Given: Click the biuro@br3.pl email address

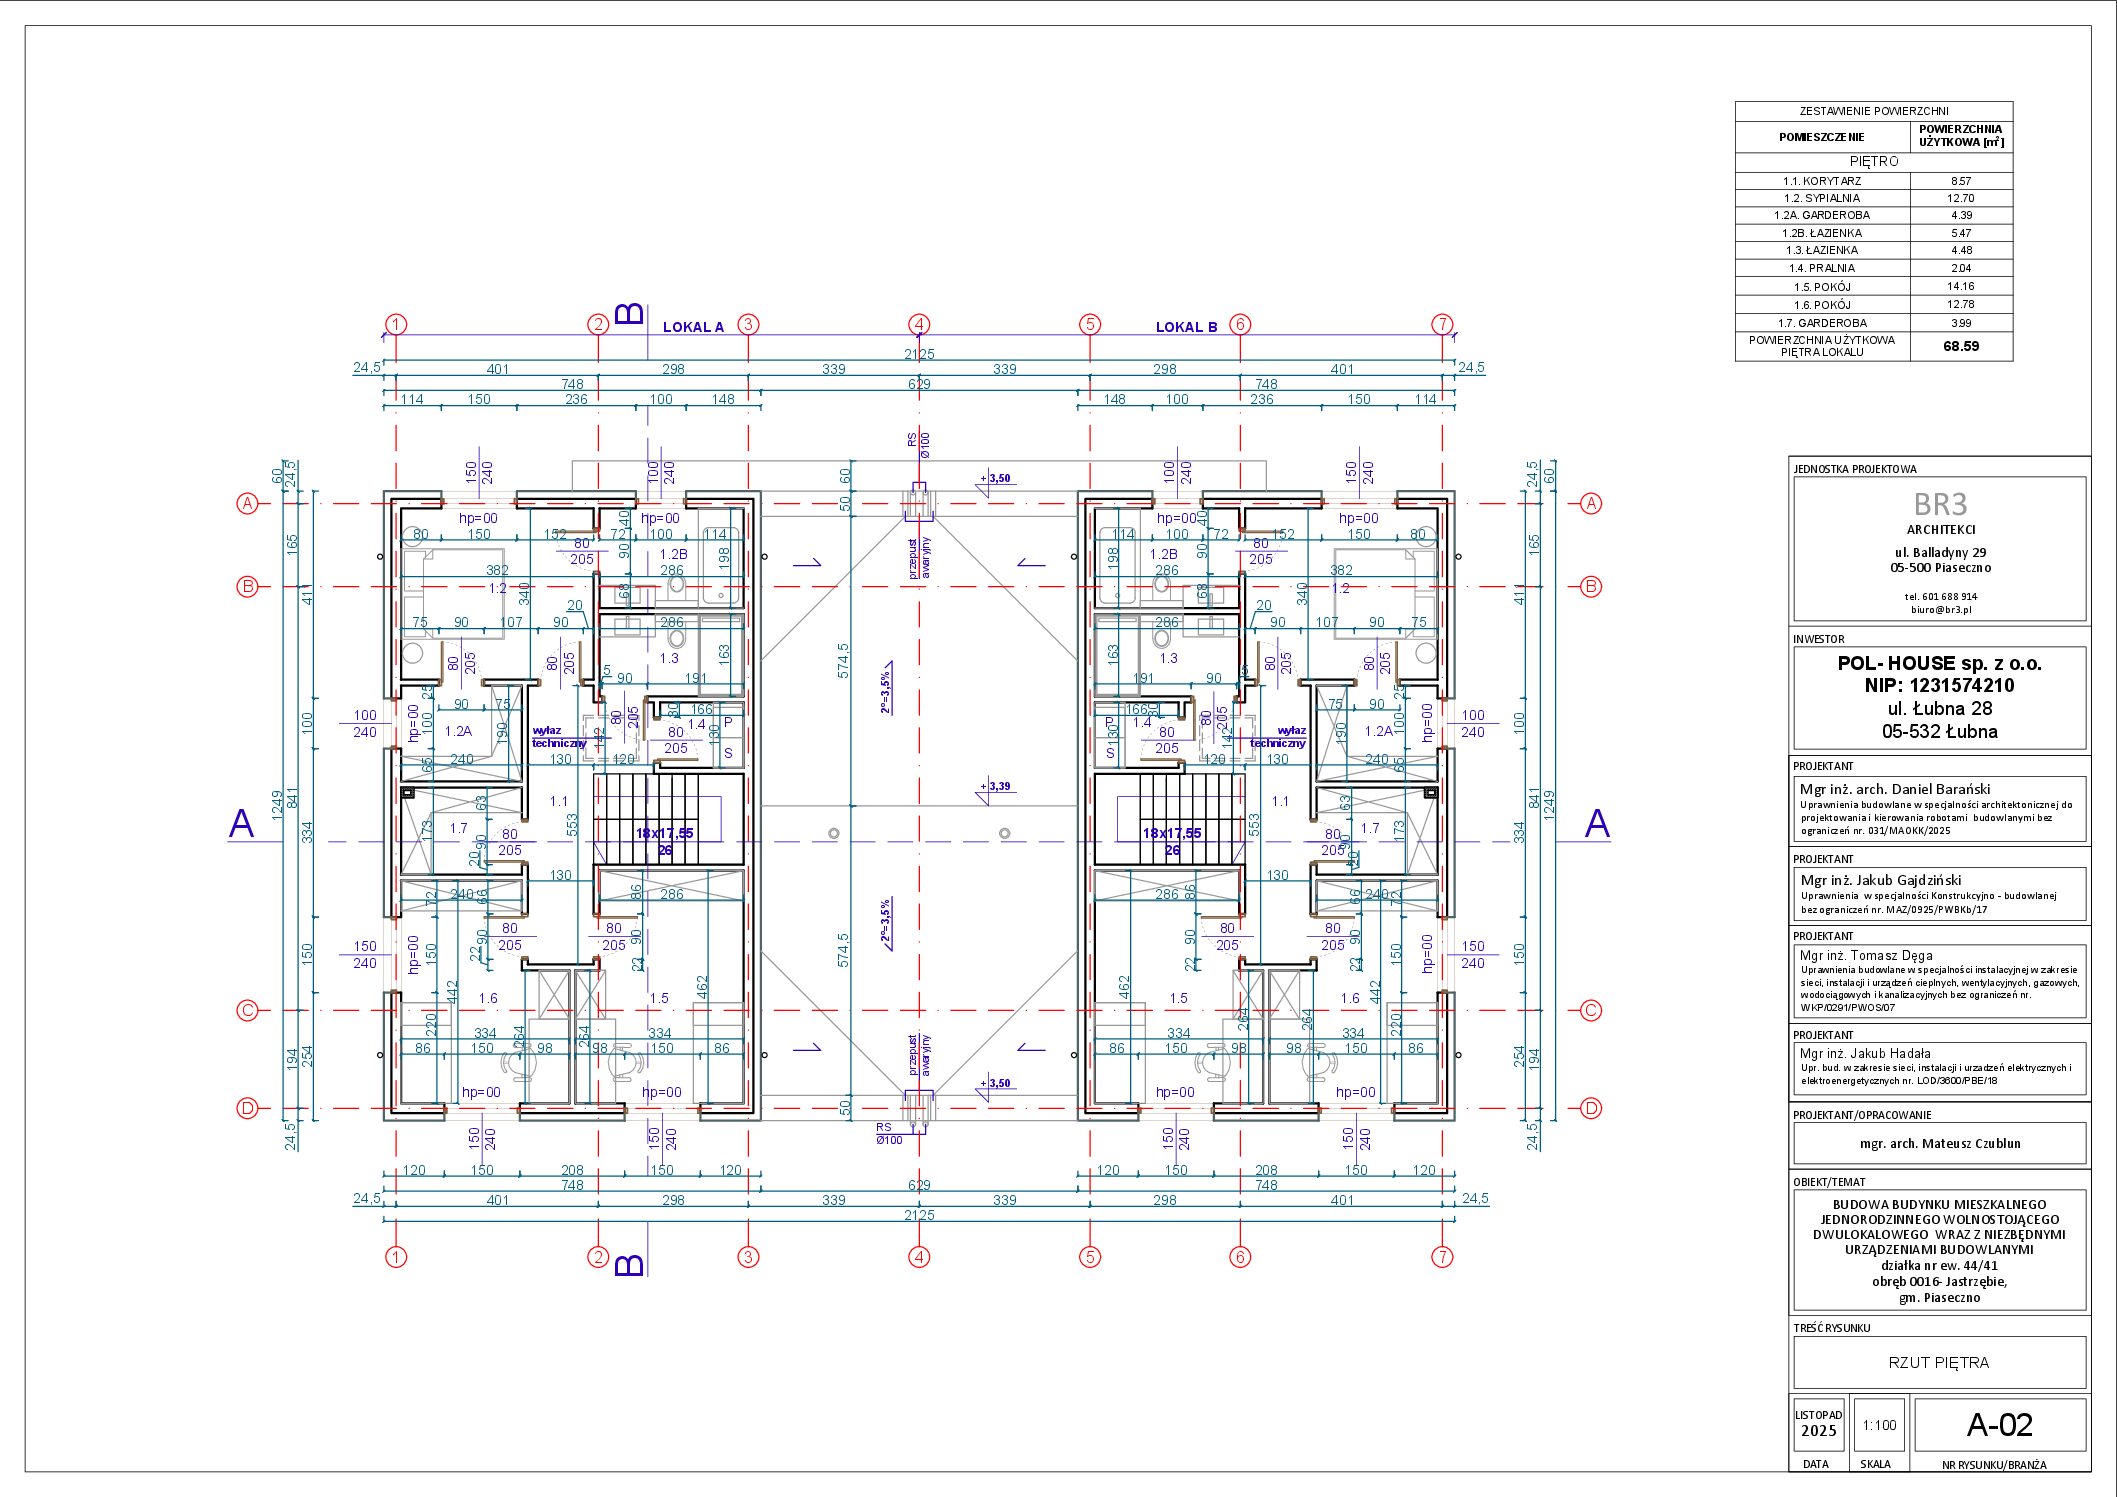Looking at the screenshot, I should click(x=1940, y=609).
